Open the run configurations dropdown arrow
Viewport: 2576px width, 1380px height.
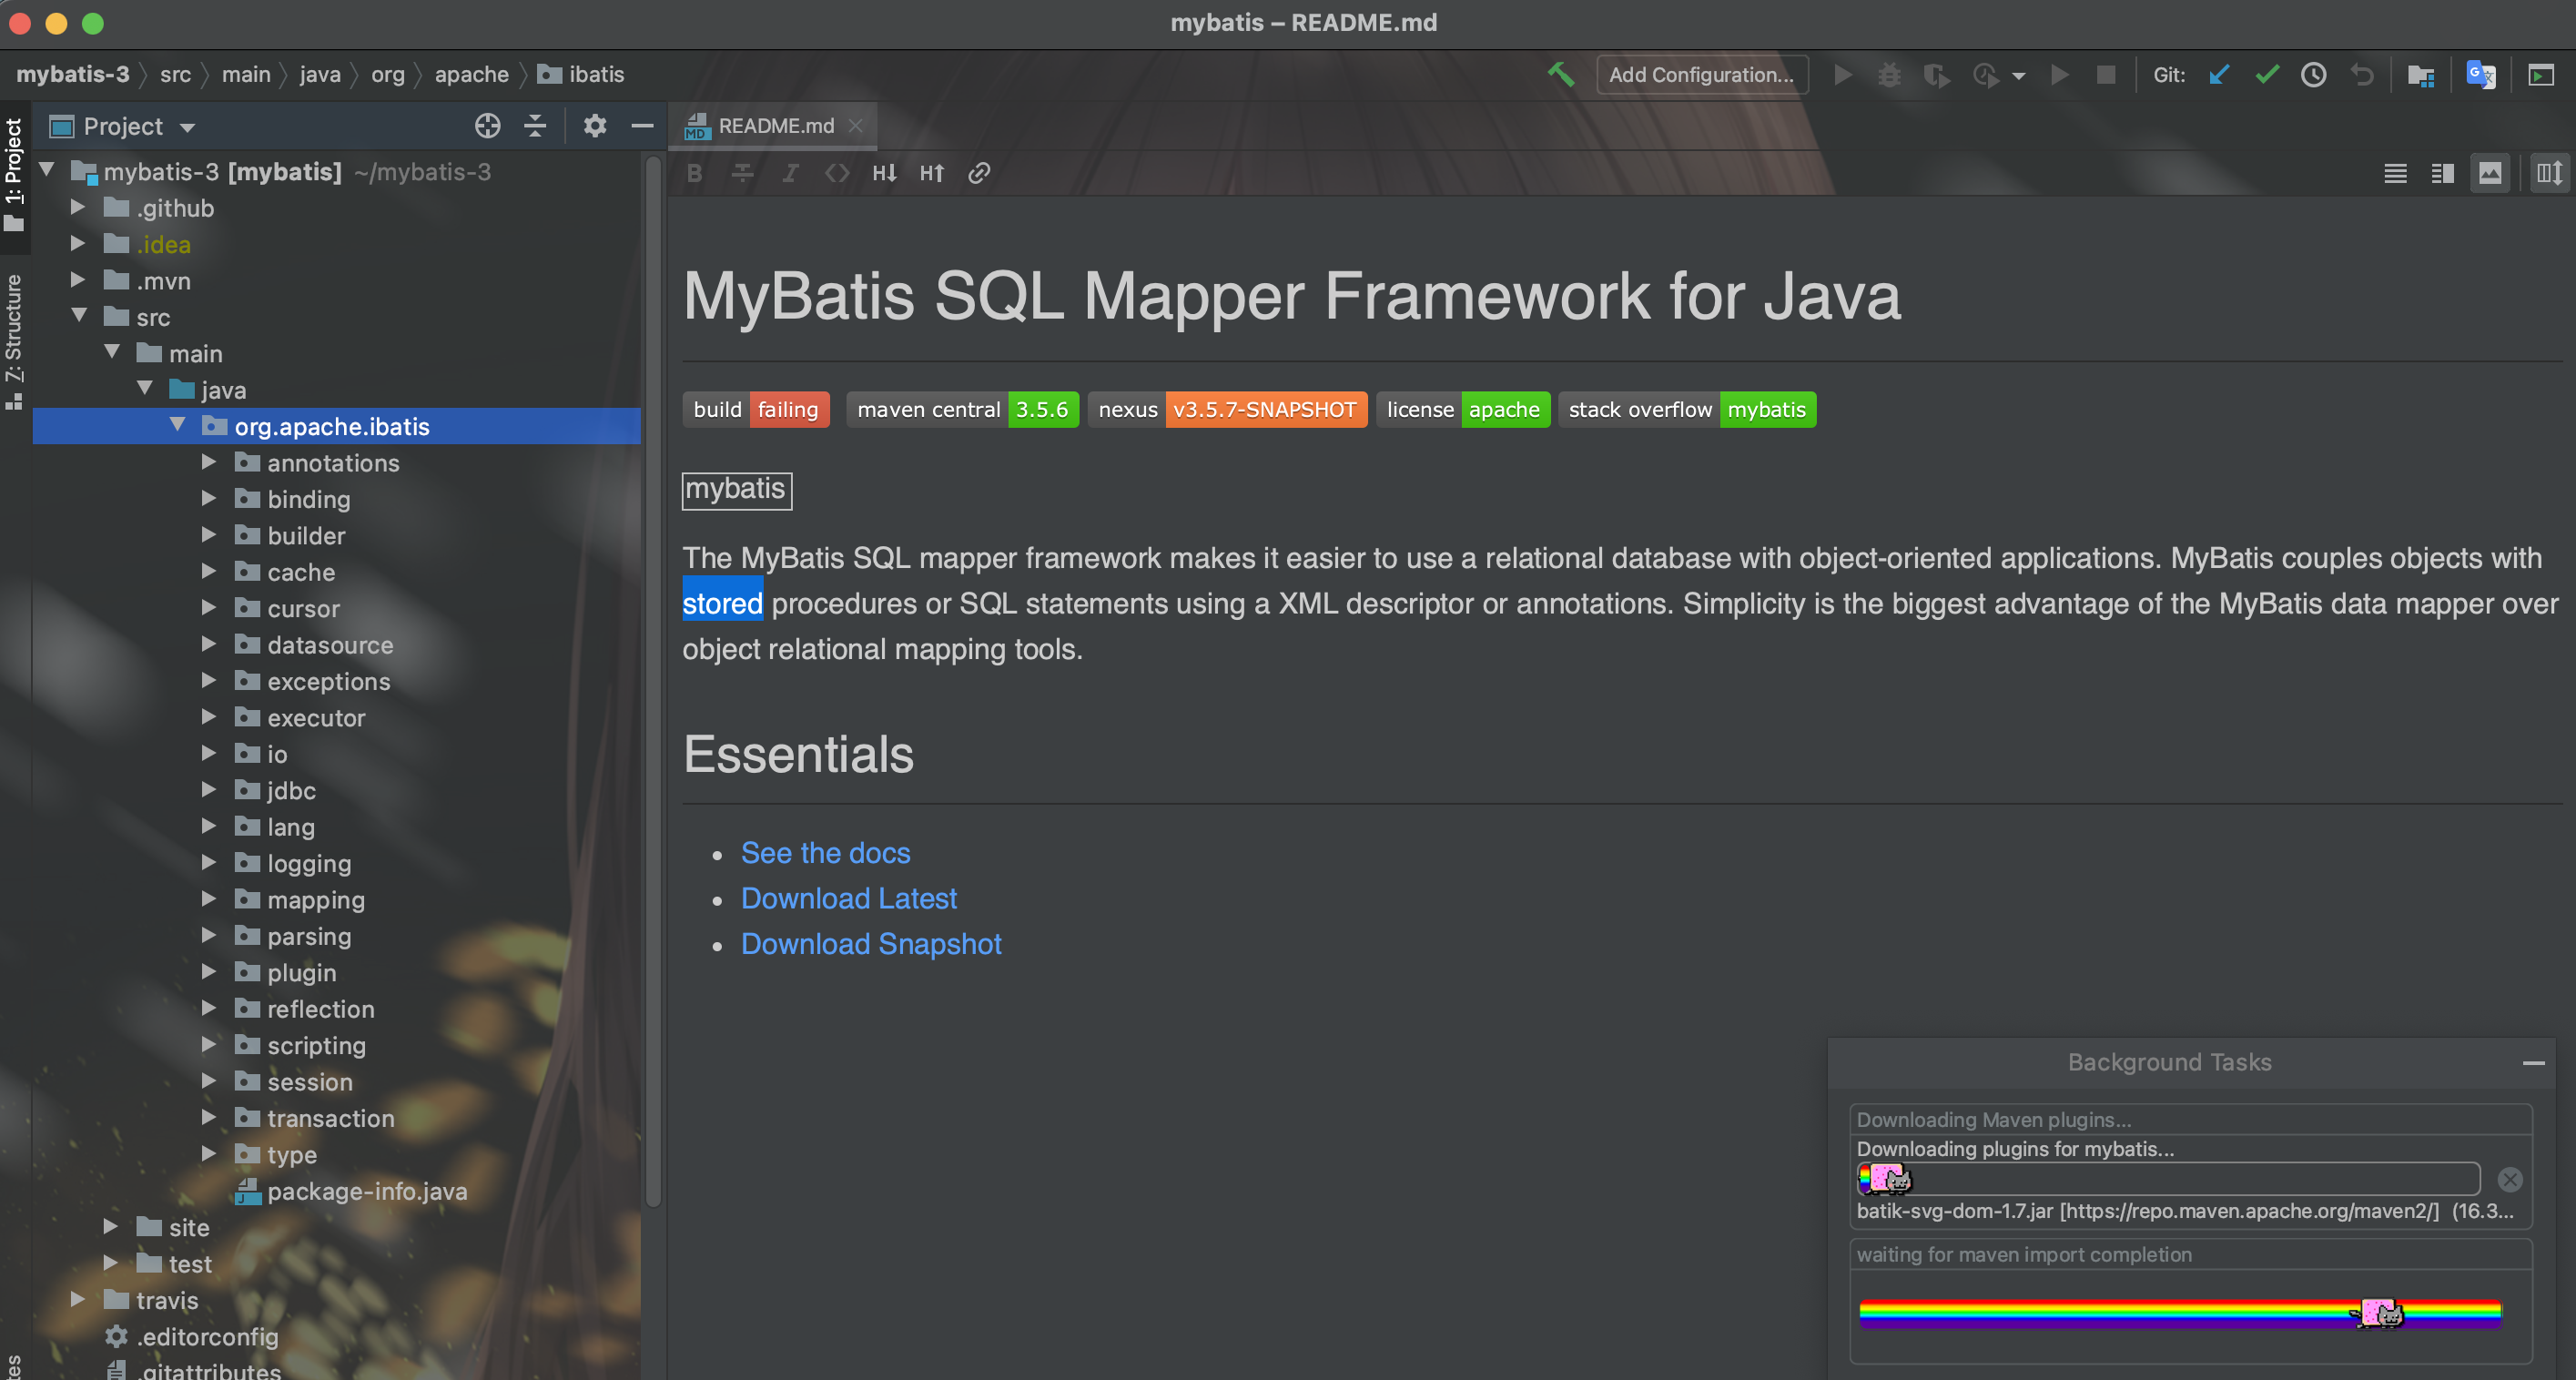point(2019,76)
